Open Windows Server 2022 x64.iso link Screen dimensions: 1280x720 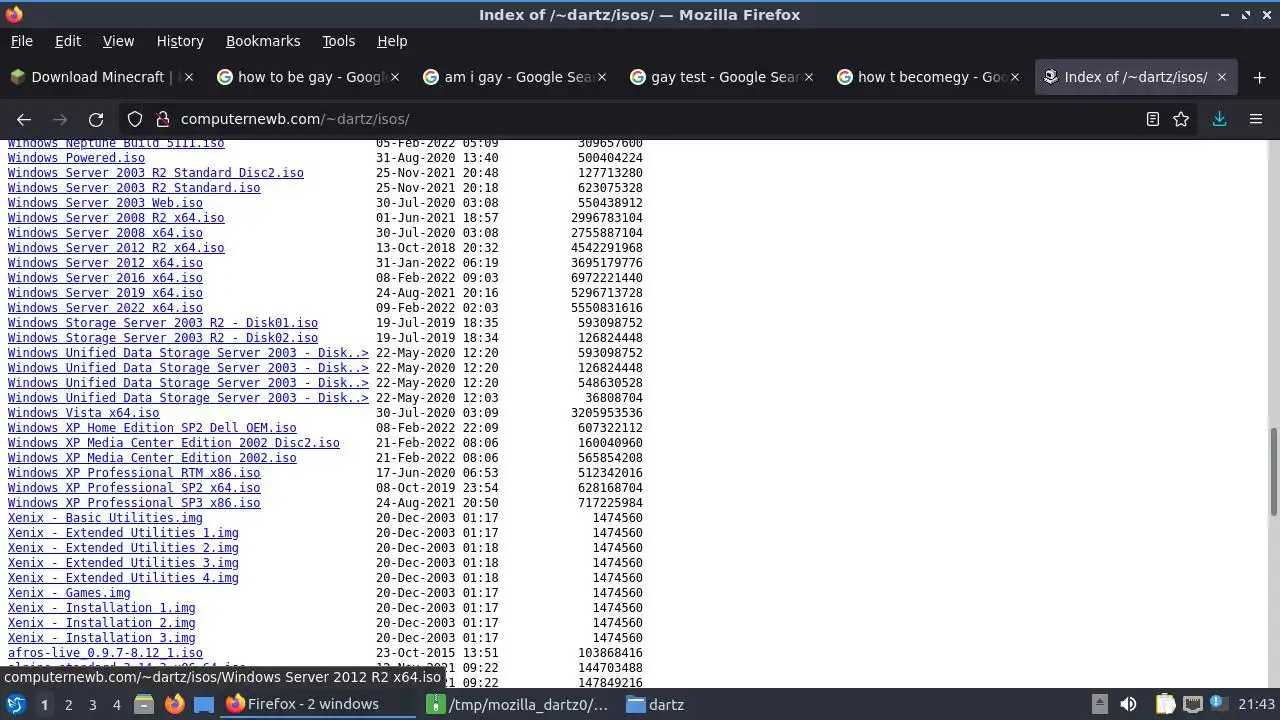click(105, 308)
